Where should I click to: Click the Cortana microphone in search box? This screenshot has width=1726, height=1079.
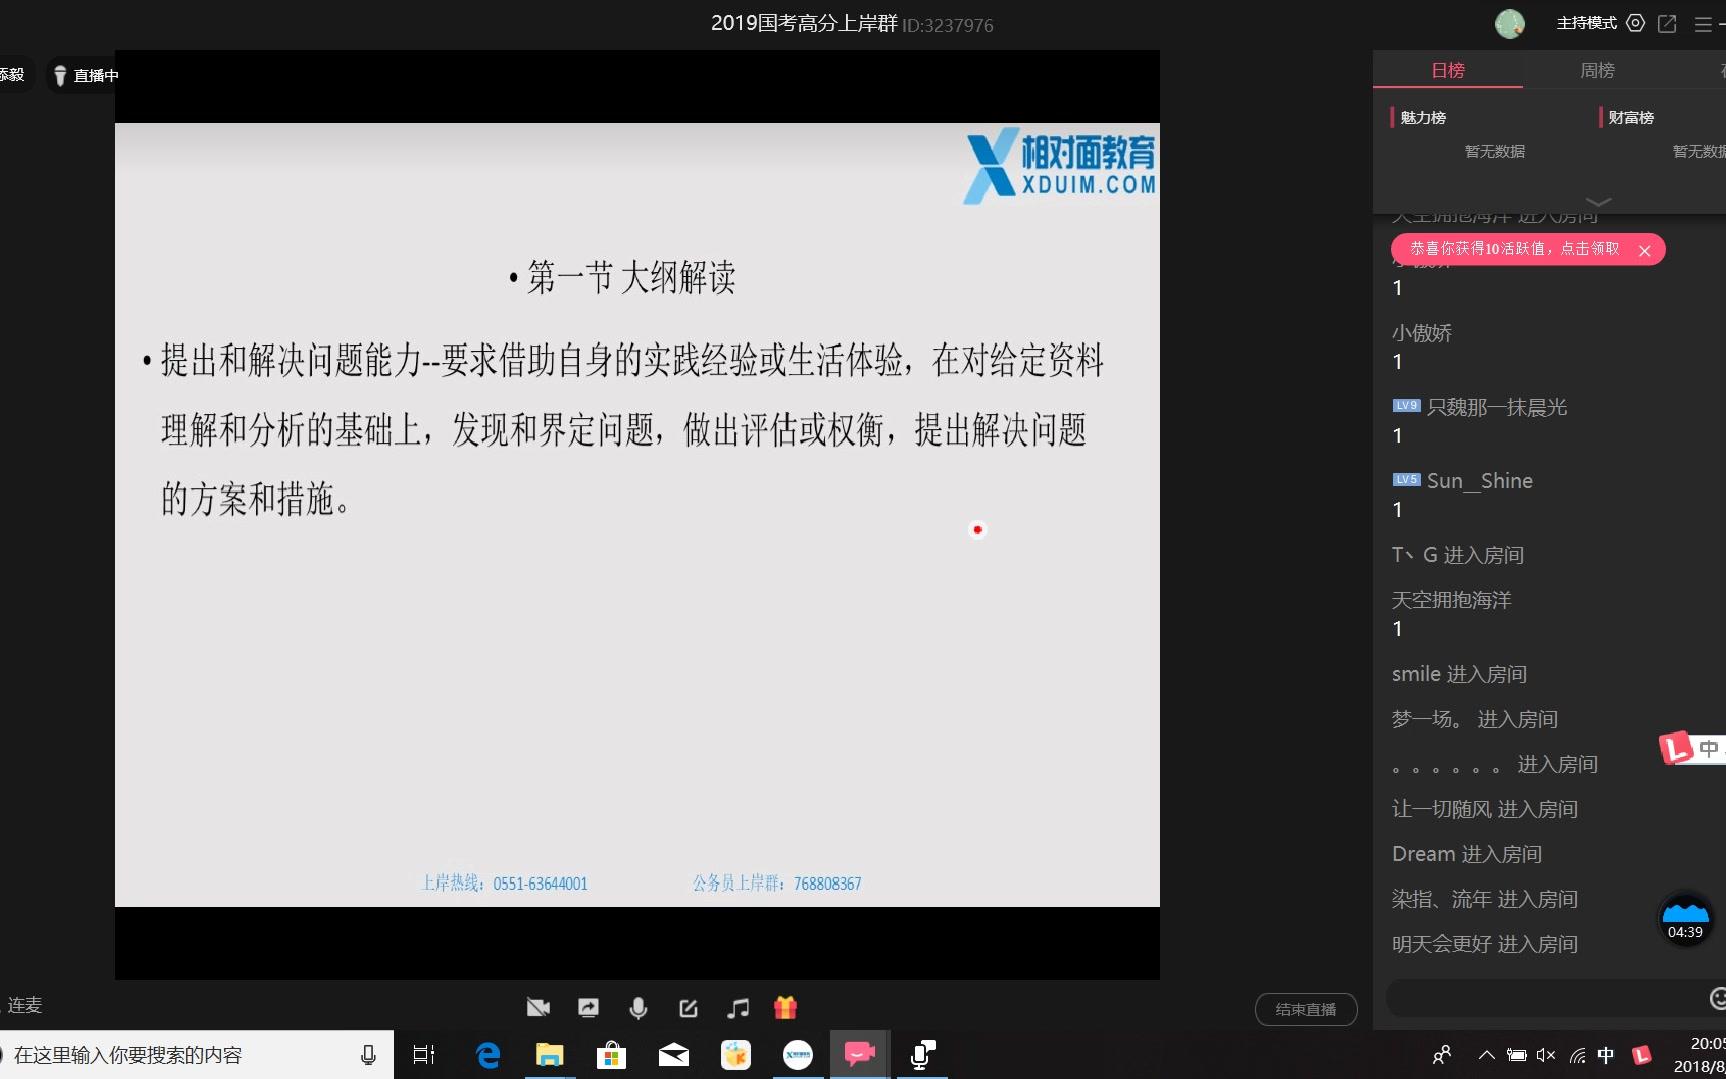368,1055
